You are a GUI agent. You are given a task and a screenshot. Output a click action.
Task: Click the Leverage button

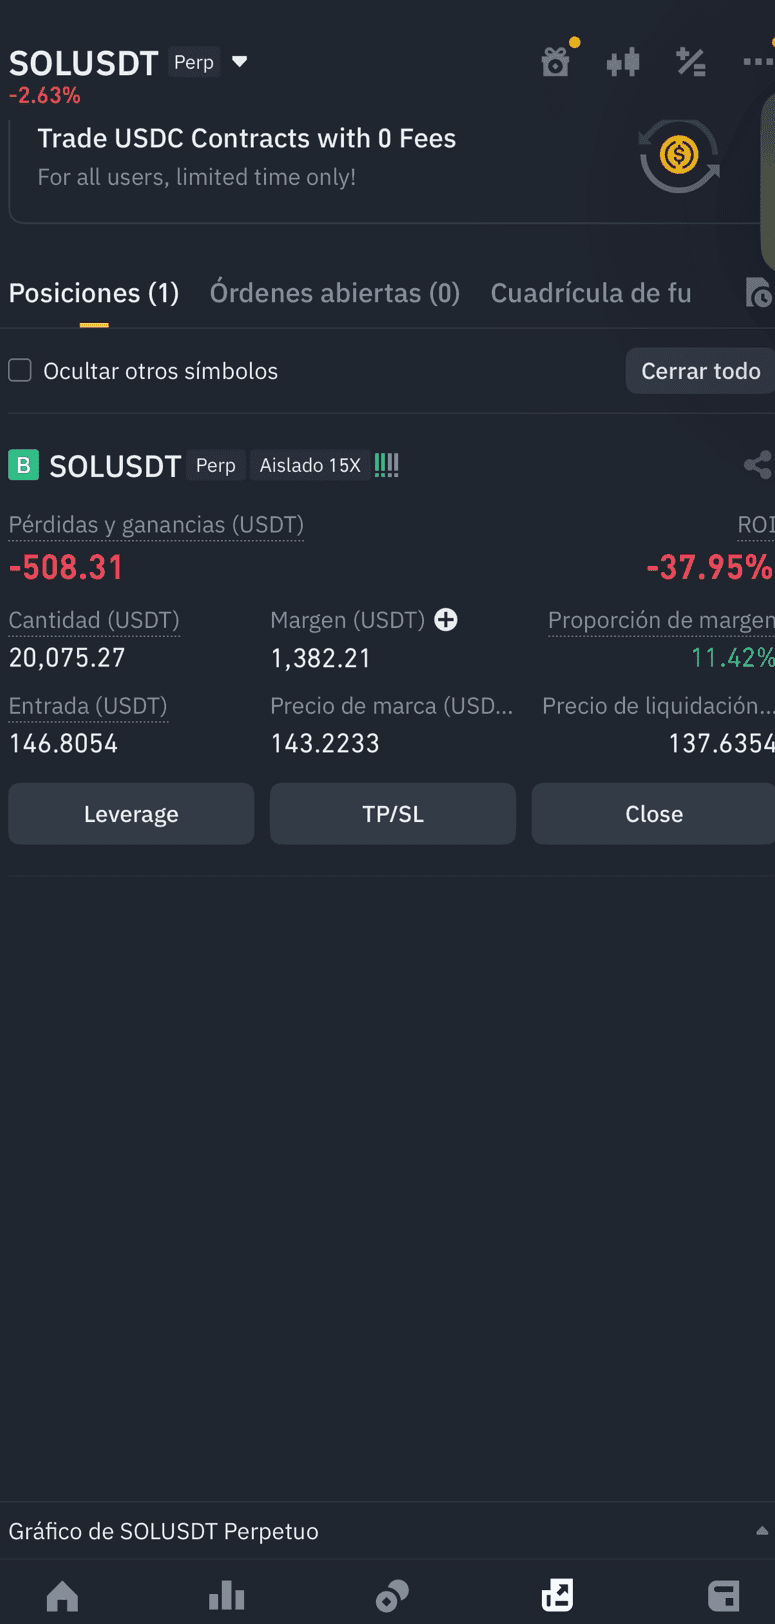(x=131, y=814)
